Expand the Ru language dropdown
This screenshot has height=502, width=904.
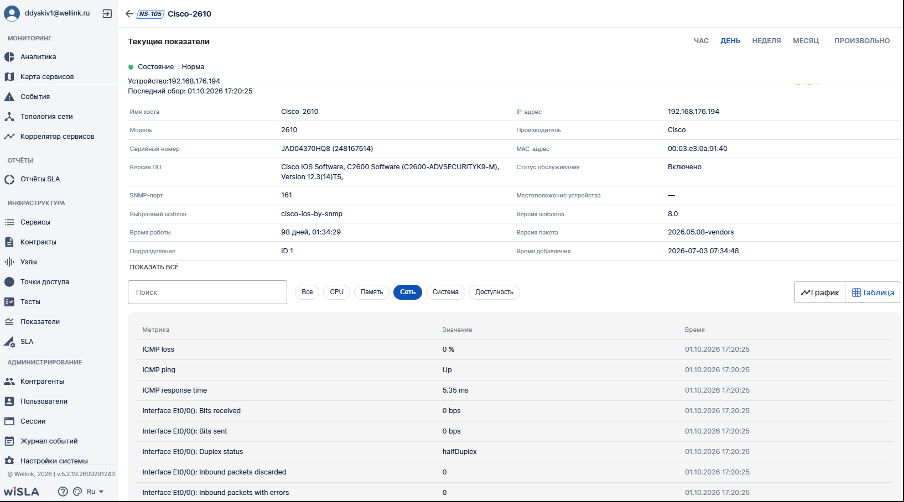[95, 492]
